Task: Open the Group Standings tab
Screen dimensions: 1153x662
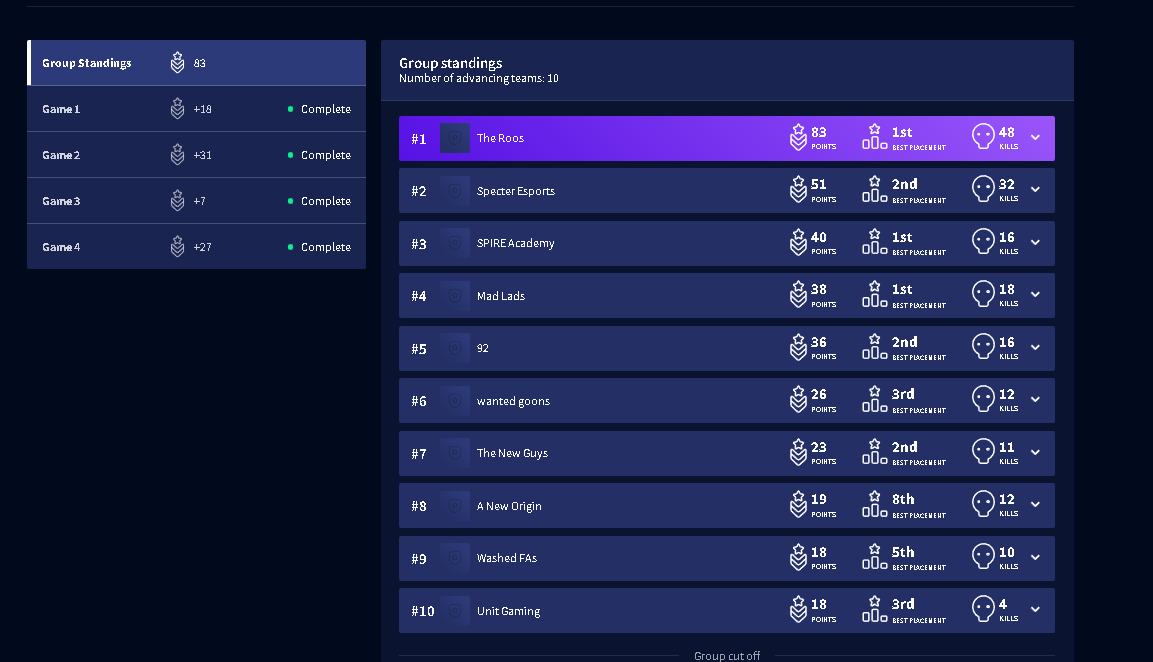Action: tap(196, 63)
